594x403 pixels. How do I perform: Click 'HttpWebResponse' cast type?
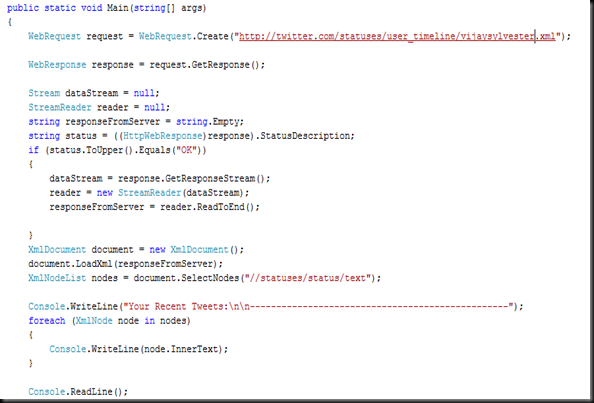click(x=163, y=136)
